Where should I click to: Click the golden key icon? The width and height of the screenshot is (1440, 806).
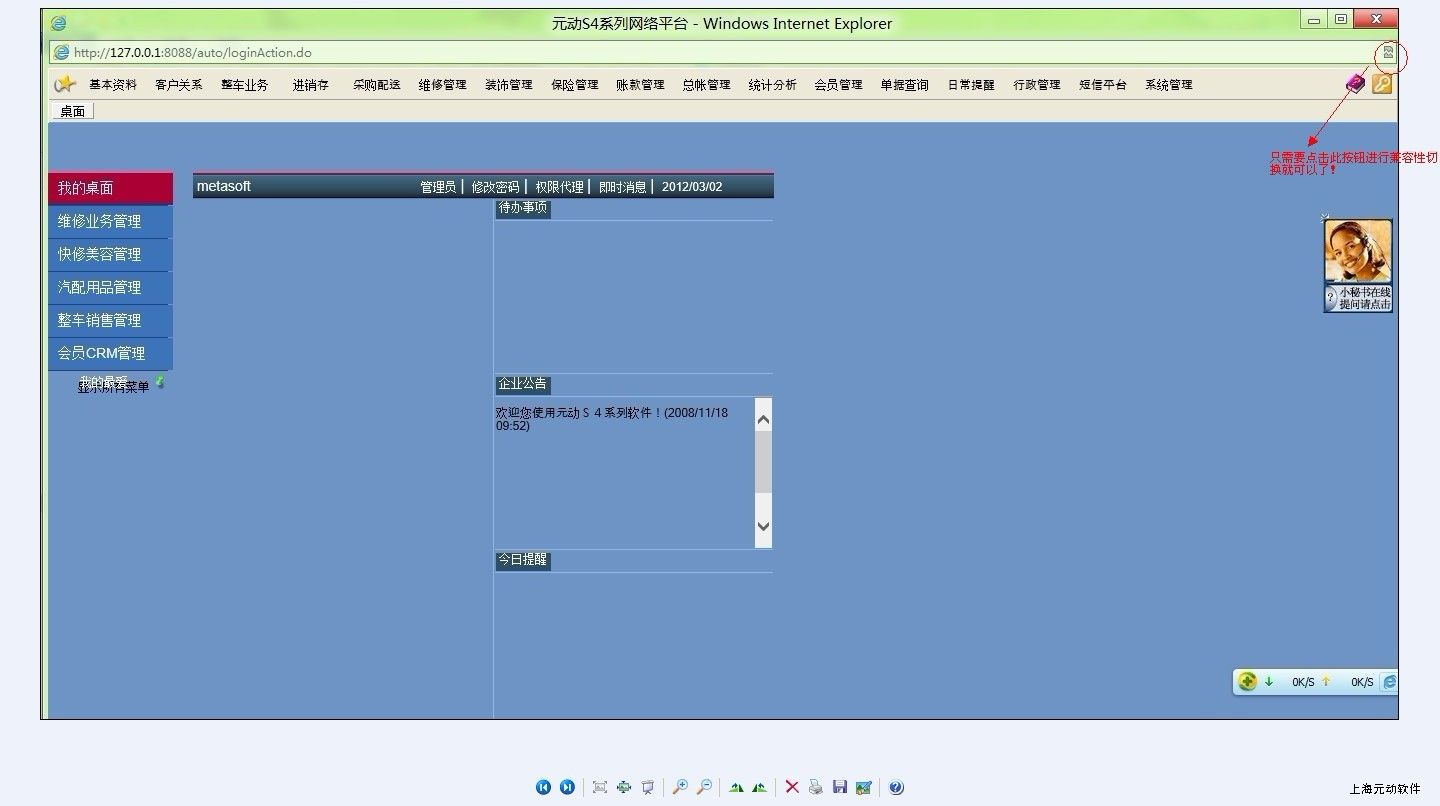[x=1382, y=84]
